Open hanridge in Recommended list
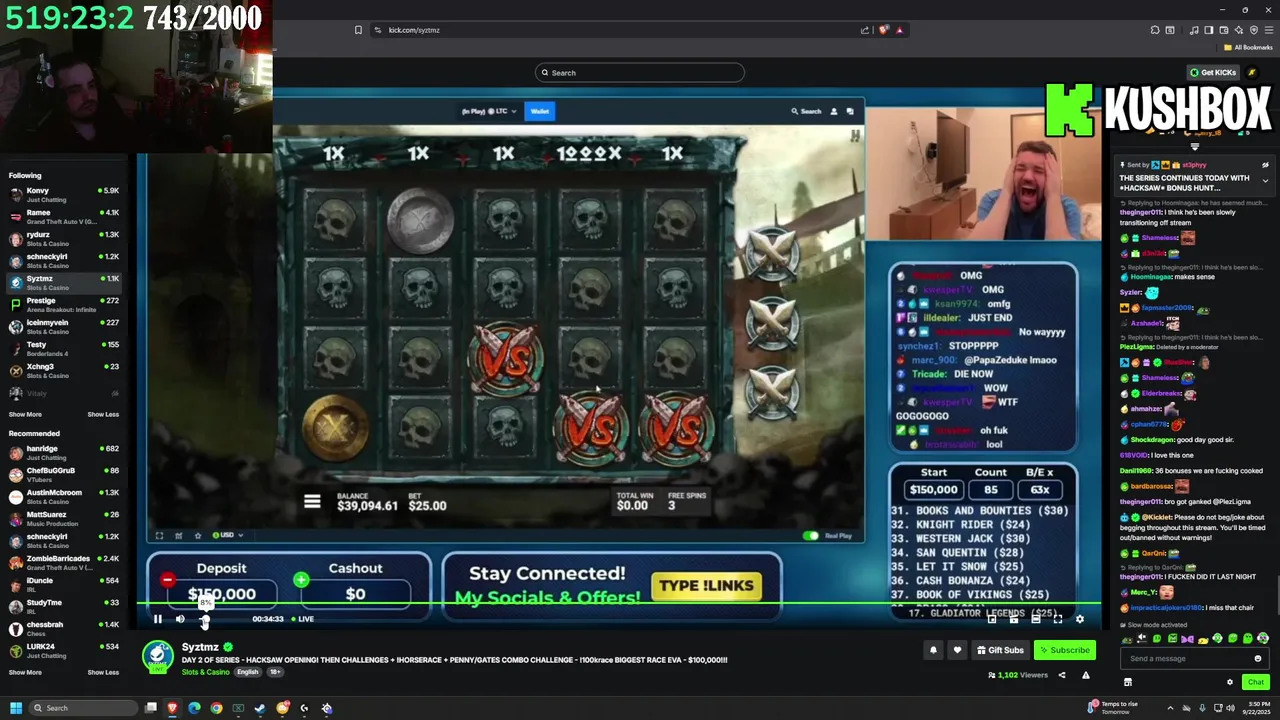The image size is (1280, 720). pos(64,453)
